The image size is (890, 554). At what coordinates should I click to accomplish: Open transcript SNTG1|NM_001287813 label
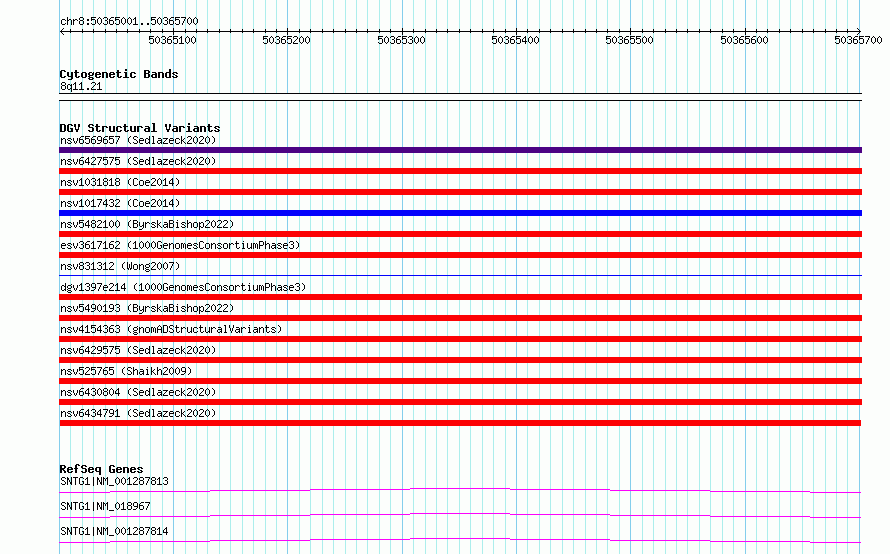pos(114,481)
